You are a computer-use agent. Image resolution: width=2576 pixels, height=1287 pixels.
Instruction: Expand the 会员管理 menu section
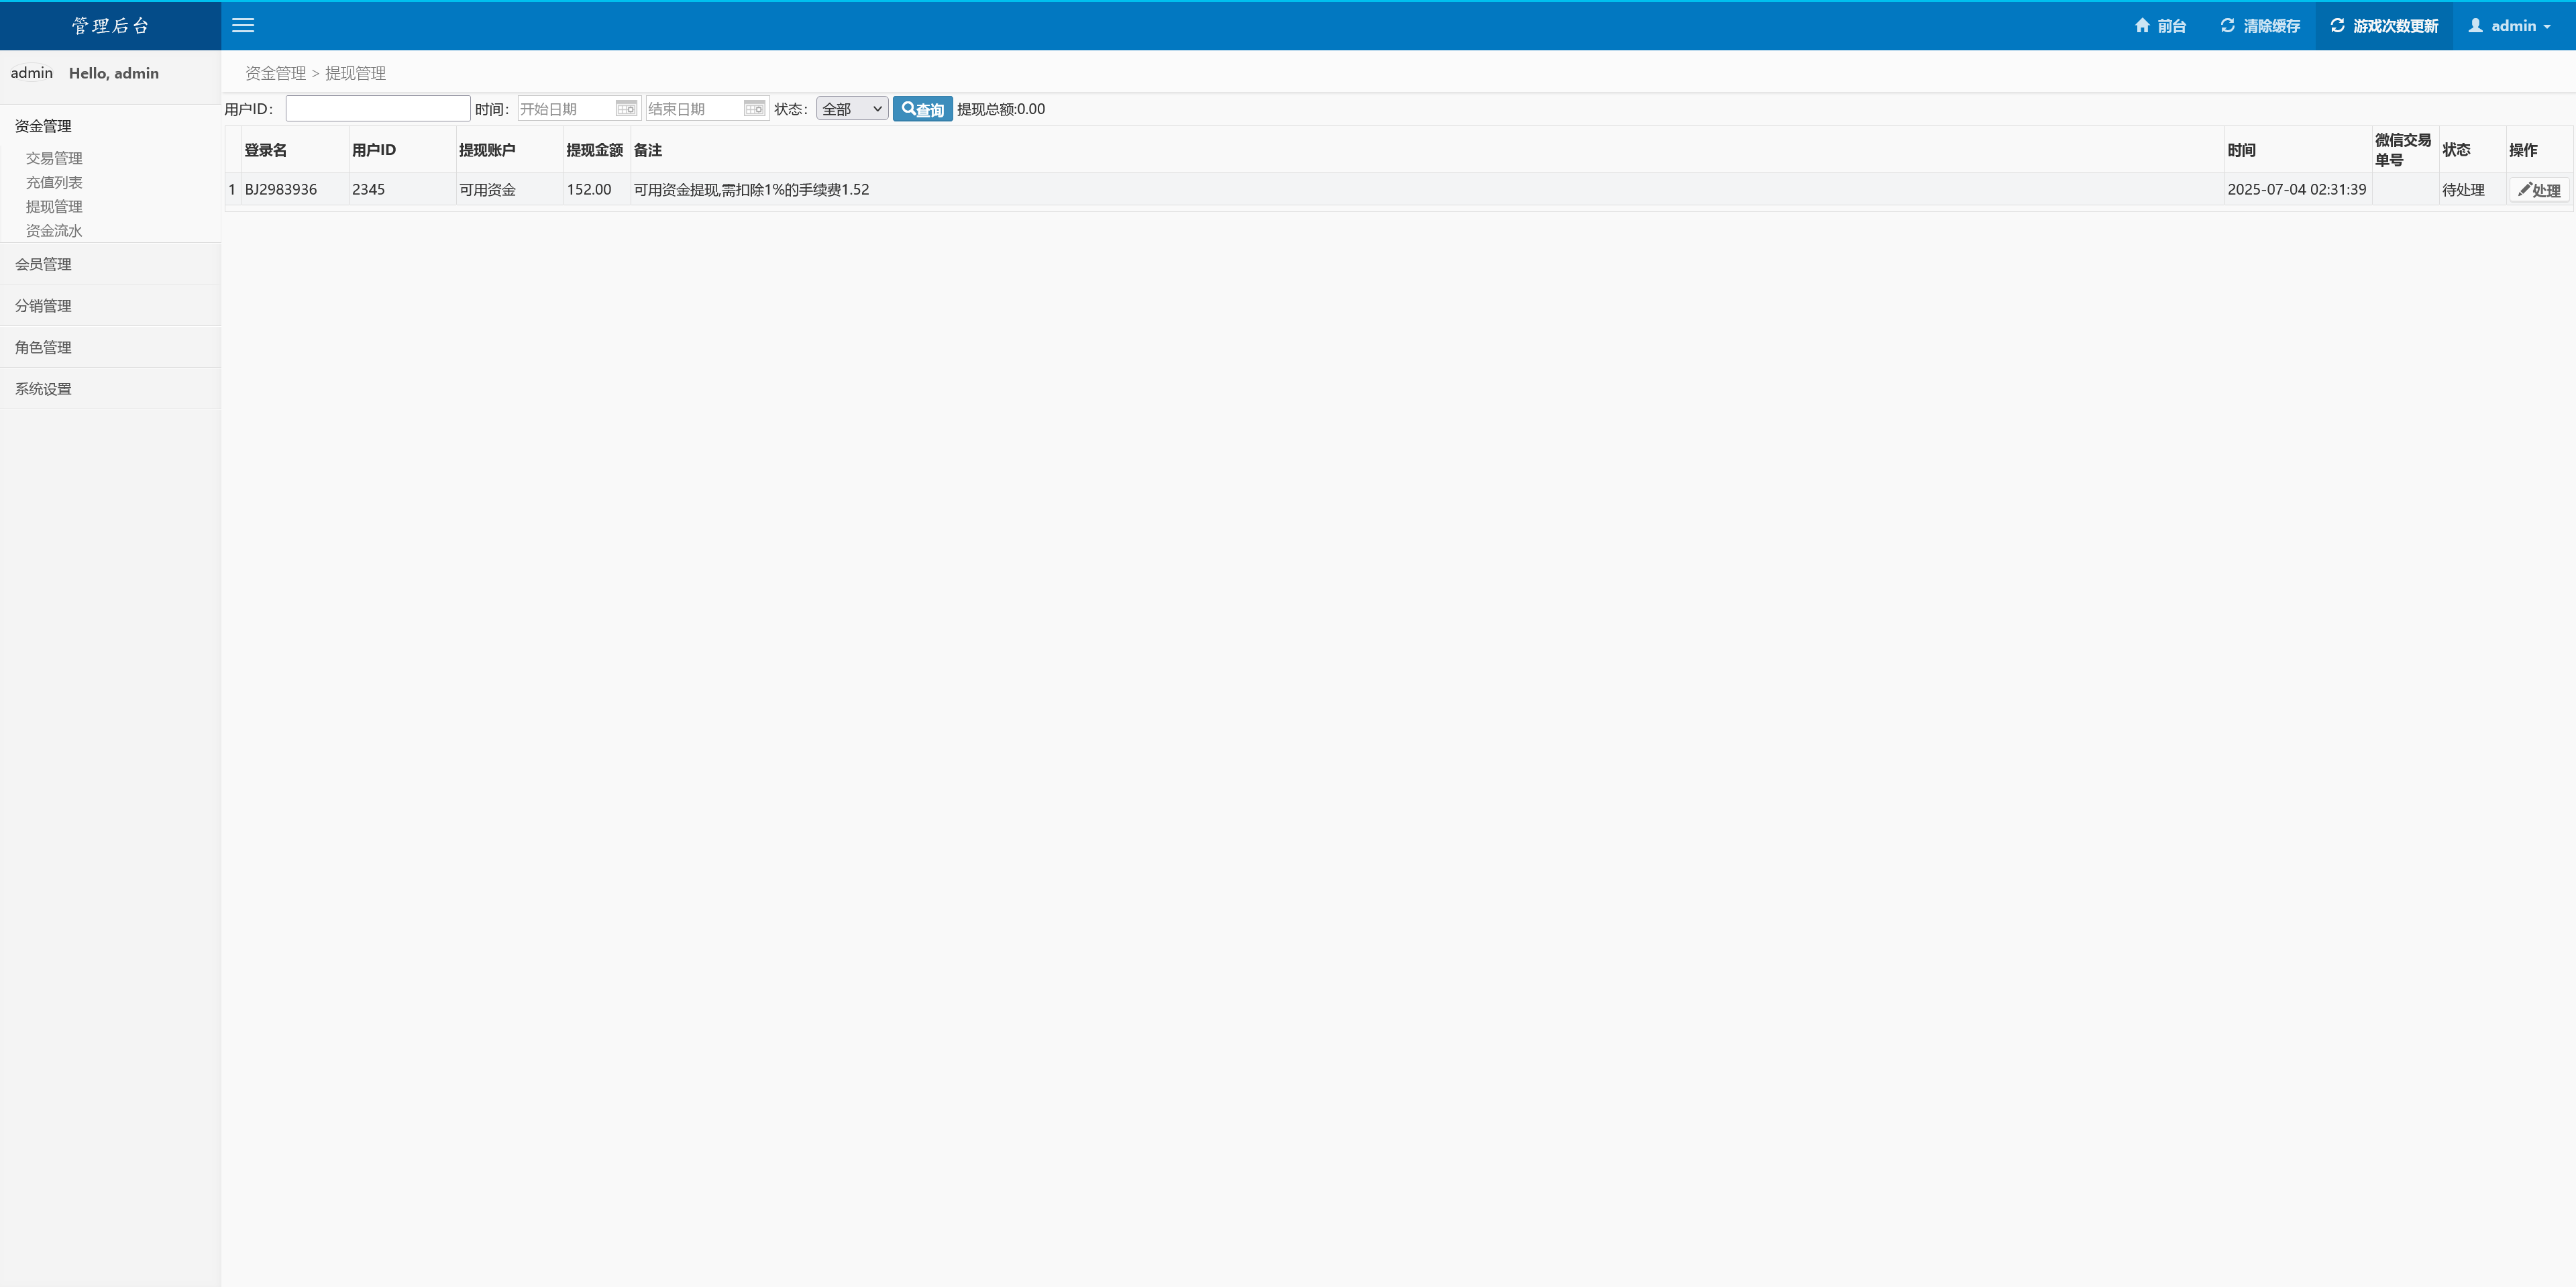click(43, 264)
